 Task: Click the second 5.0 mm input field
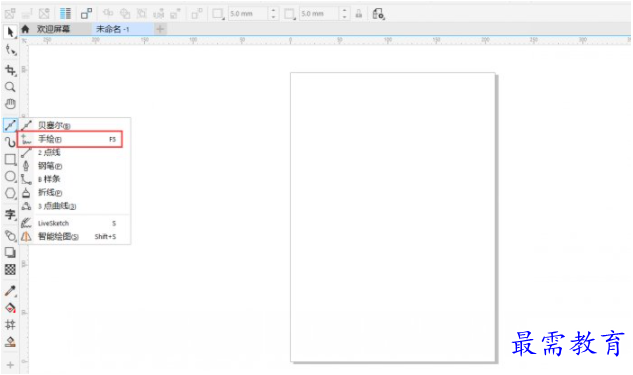pos(319,14)
